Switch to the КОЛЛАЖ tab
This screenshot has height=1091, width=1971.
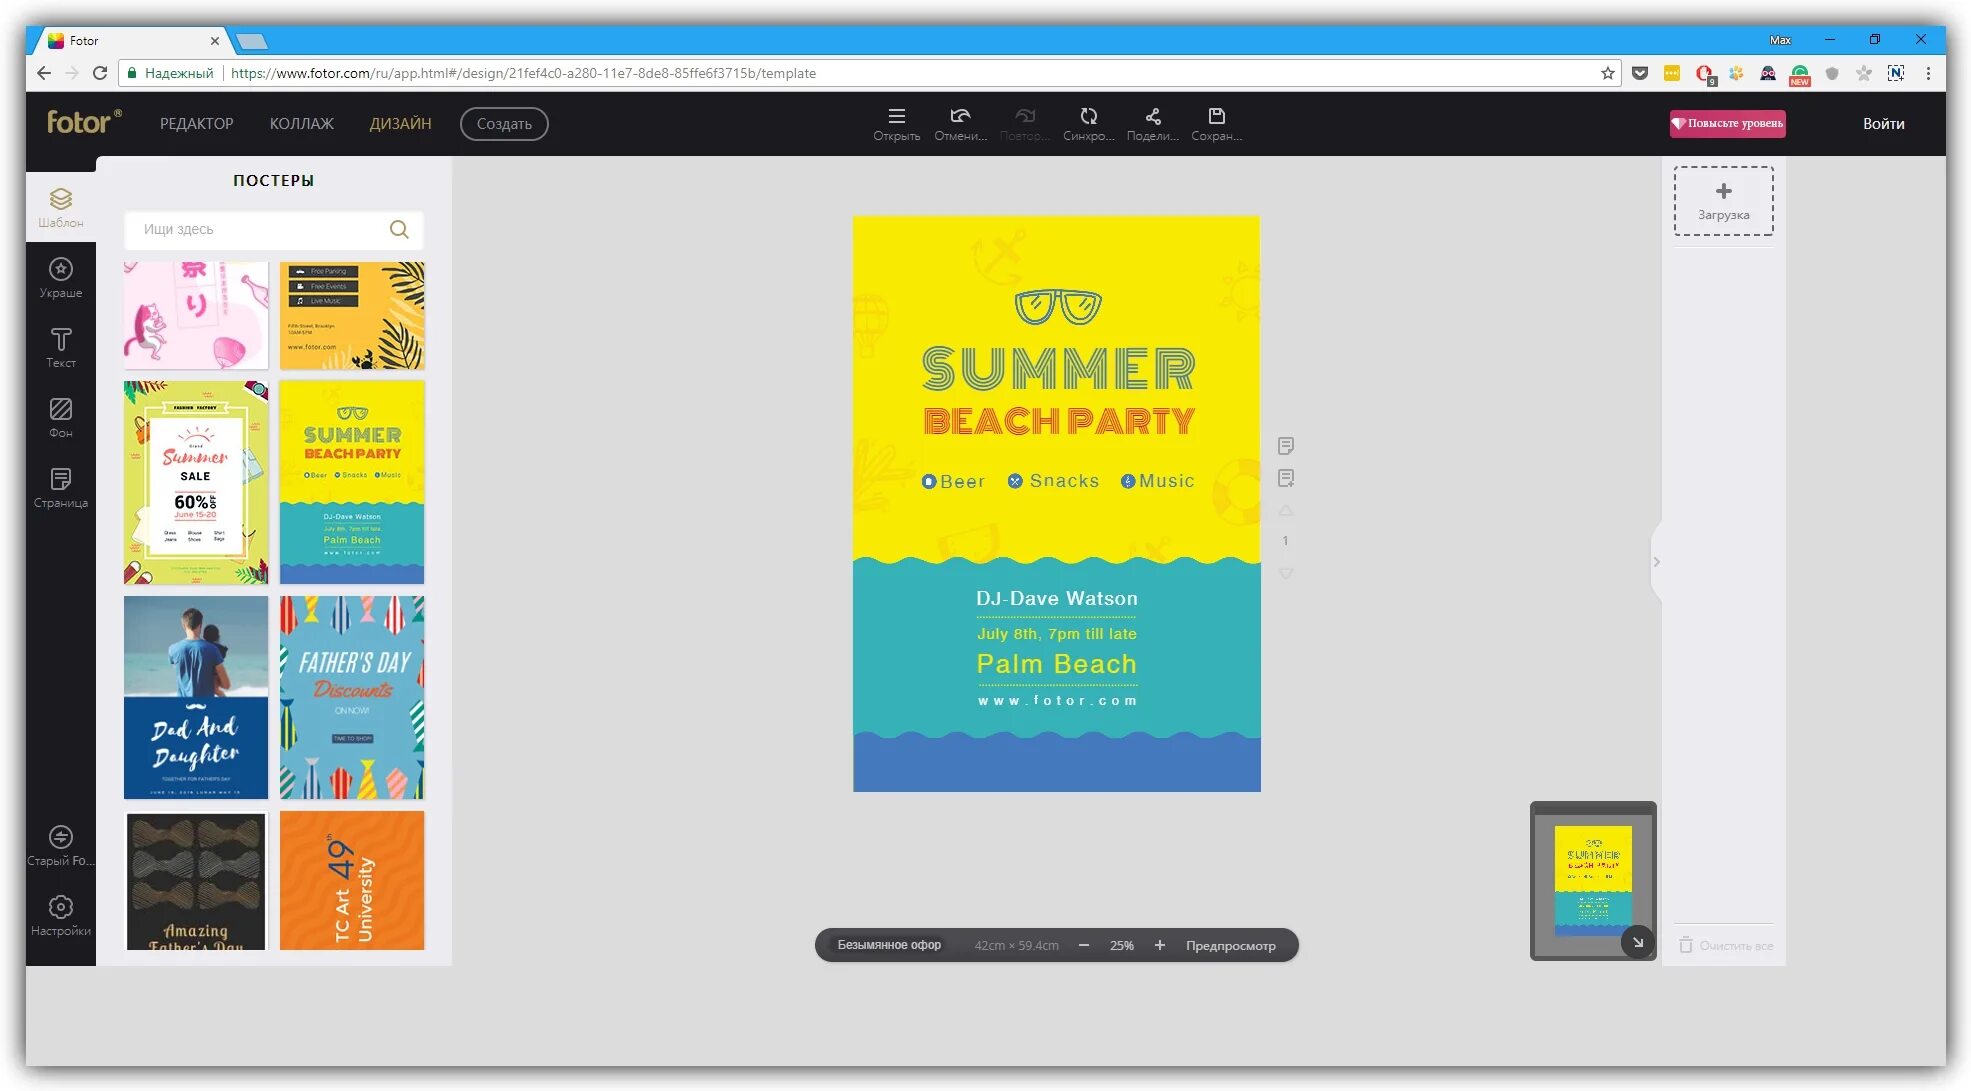pos(301,124)
